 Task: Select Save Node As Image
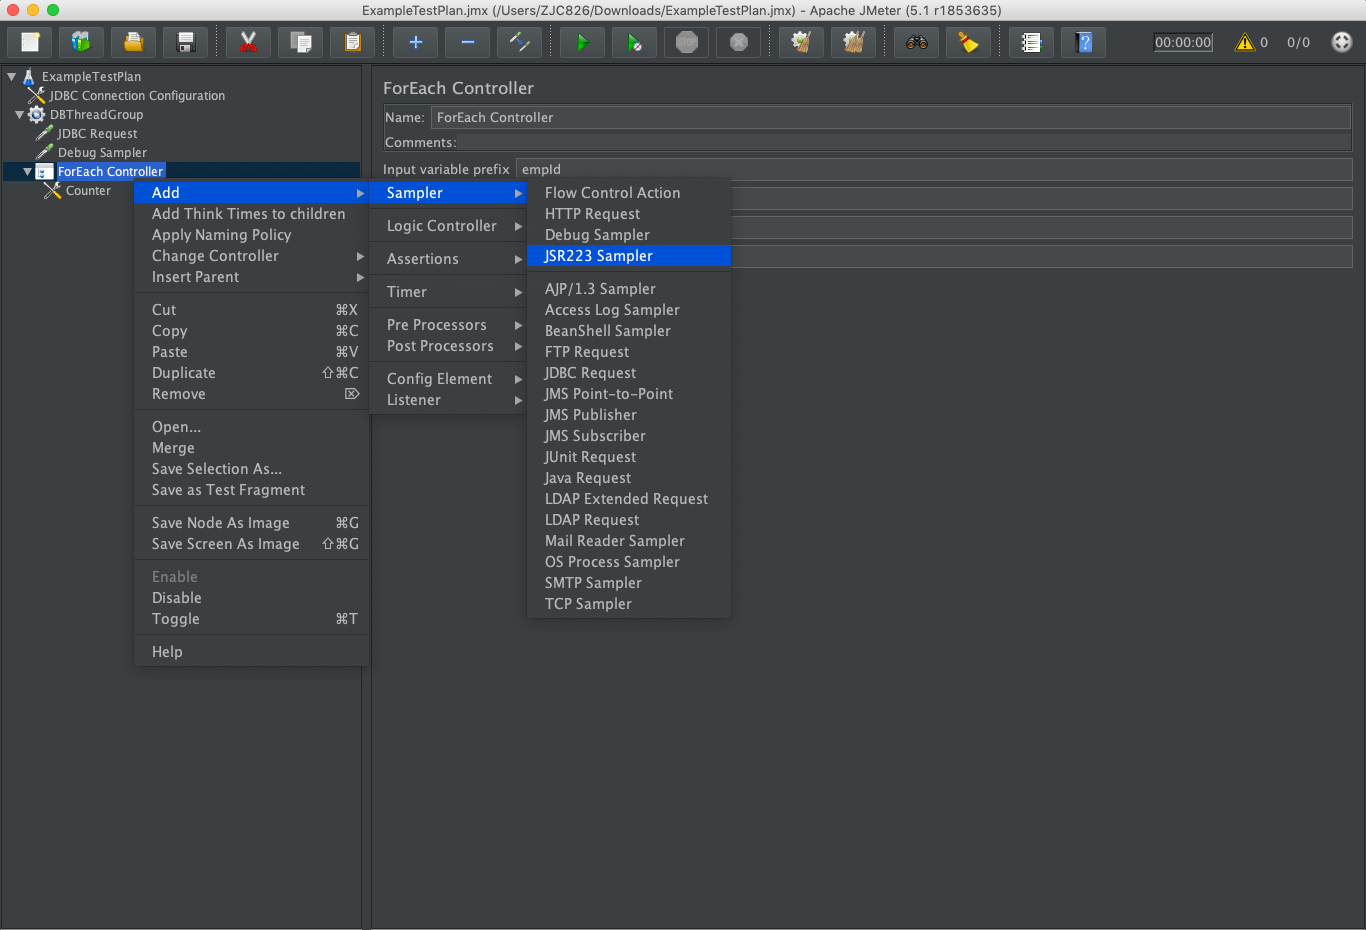pos(251,523)
